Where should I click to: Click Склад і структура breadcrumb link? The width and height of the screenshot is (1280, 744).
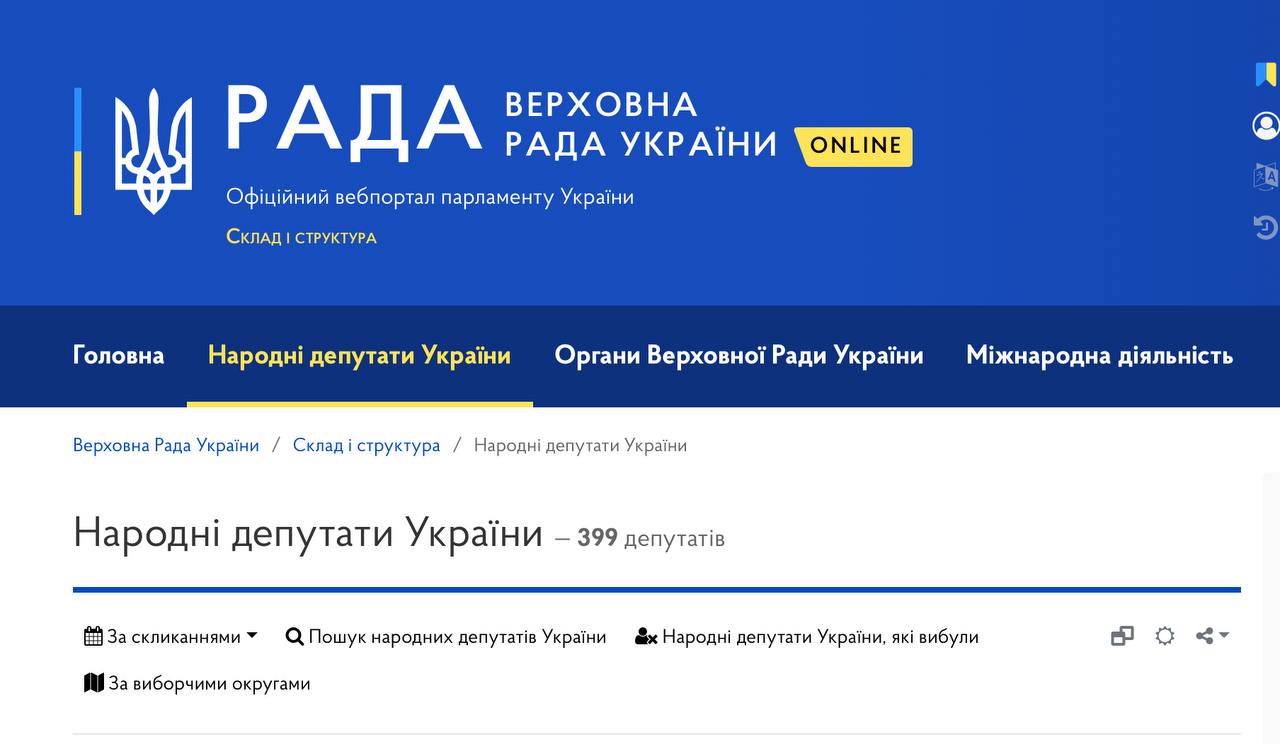coord(366,445)
